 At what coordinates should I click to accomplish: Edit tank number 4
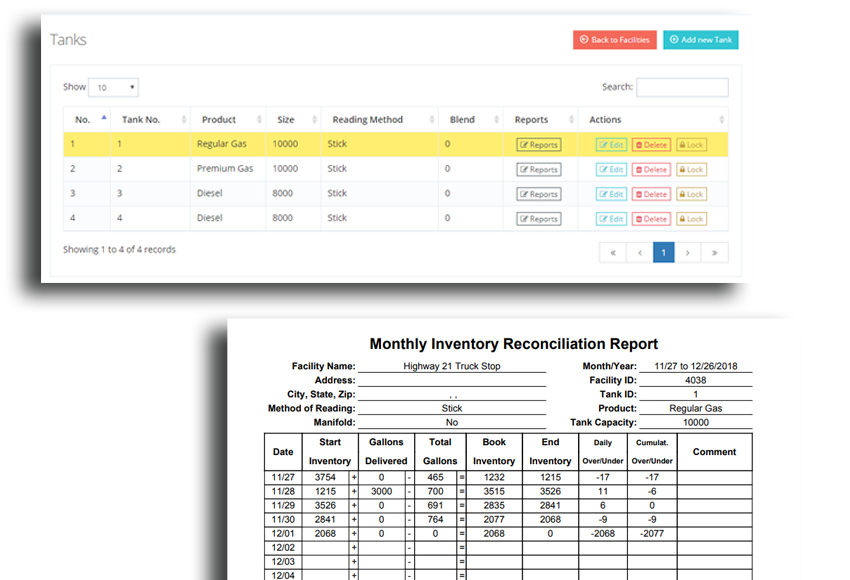(611, 219)
